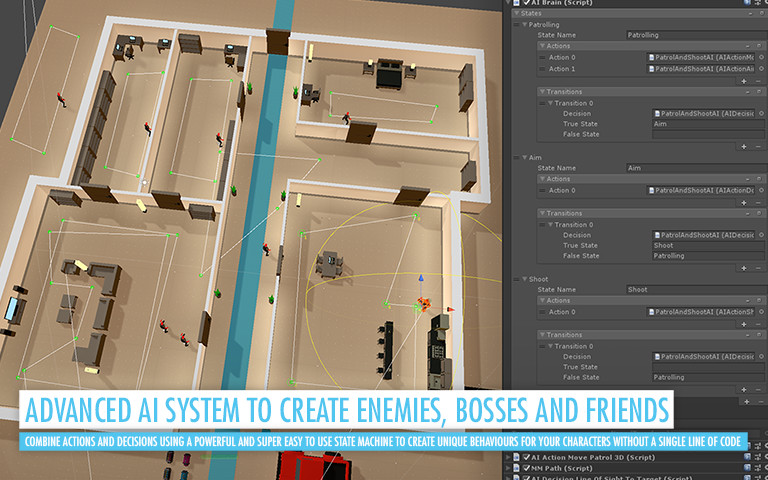Open object picker for Patrolling Action 0

point(762,57)
